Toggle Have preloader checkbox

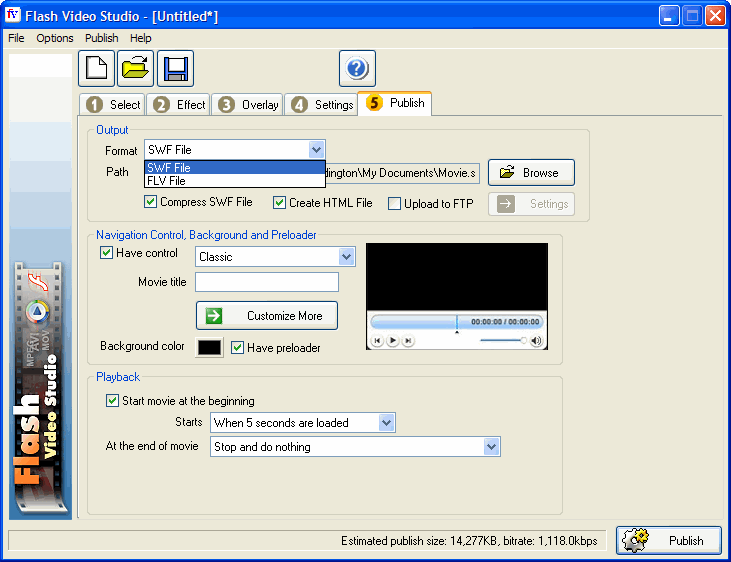point(237,347)
